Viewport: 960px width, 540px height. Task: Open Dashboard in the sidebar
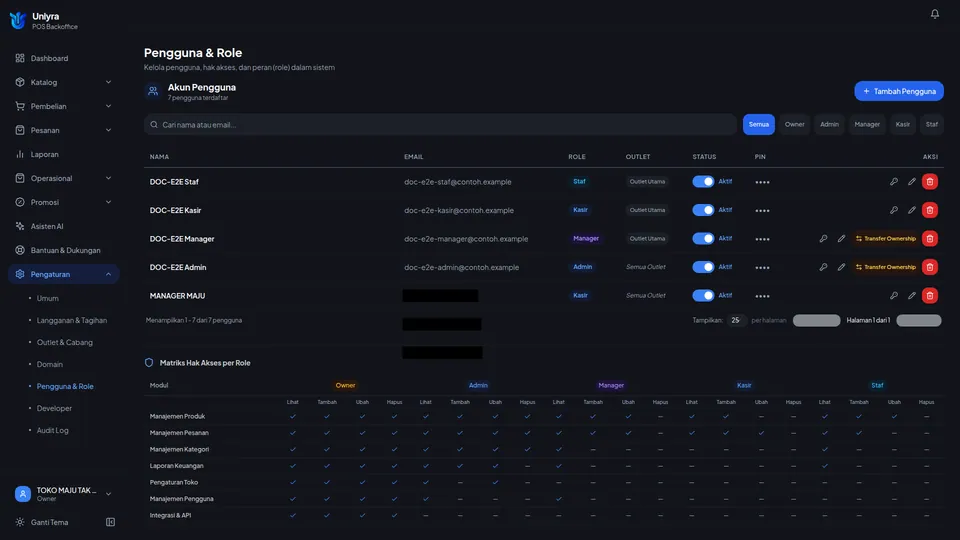pyautogui.click(x=64, y=58)
